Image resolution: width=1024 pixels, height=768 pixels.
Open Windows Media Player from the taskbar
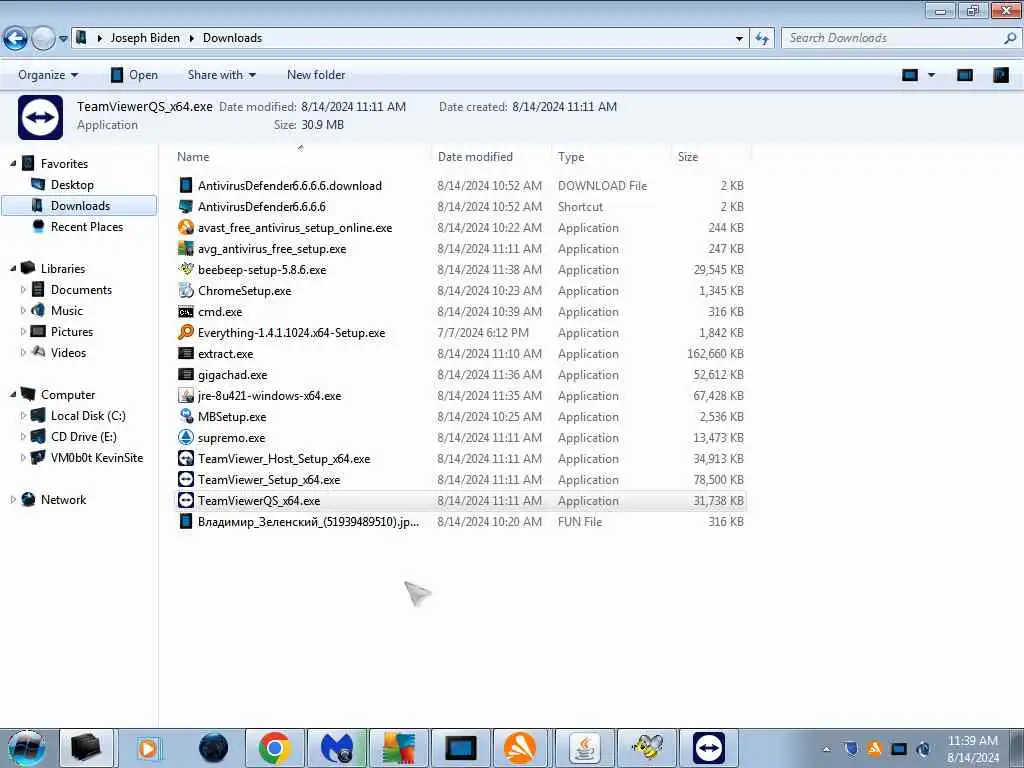tap(148, 748)
